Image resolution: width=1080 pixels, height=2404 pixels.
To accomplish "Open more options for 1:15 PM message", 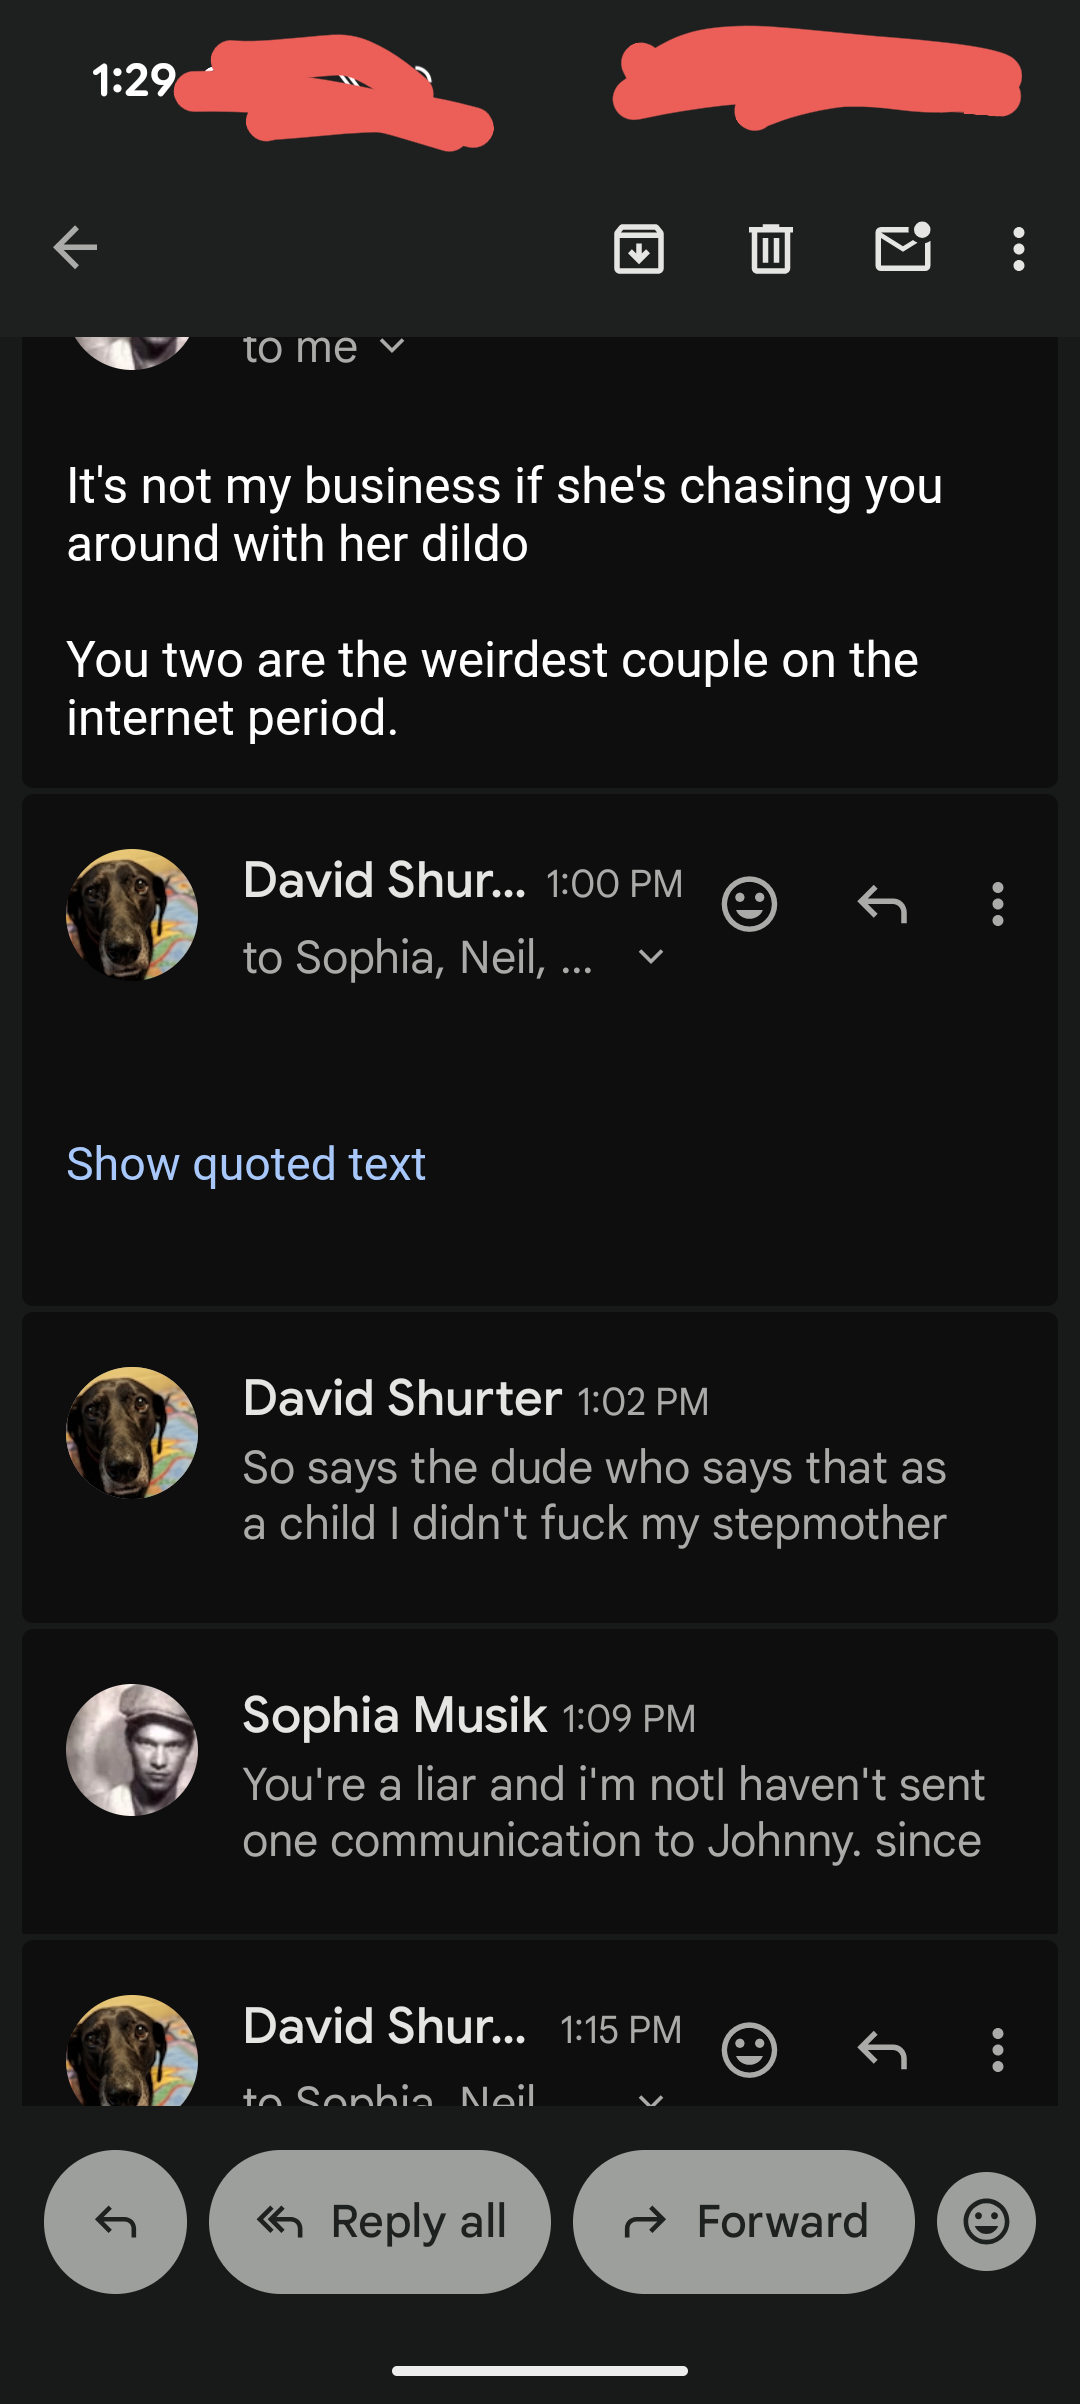I will pos(997,2051).
